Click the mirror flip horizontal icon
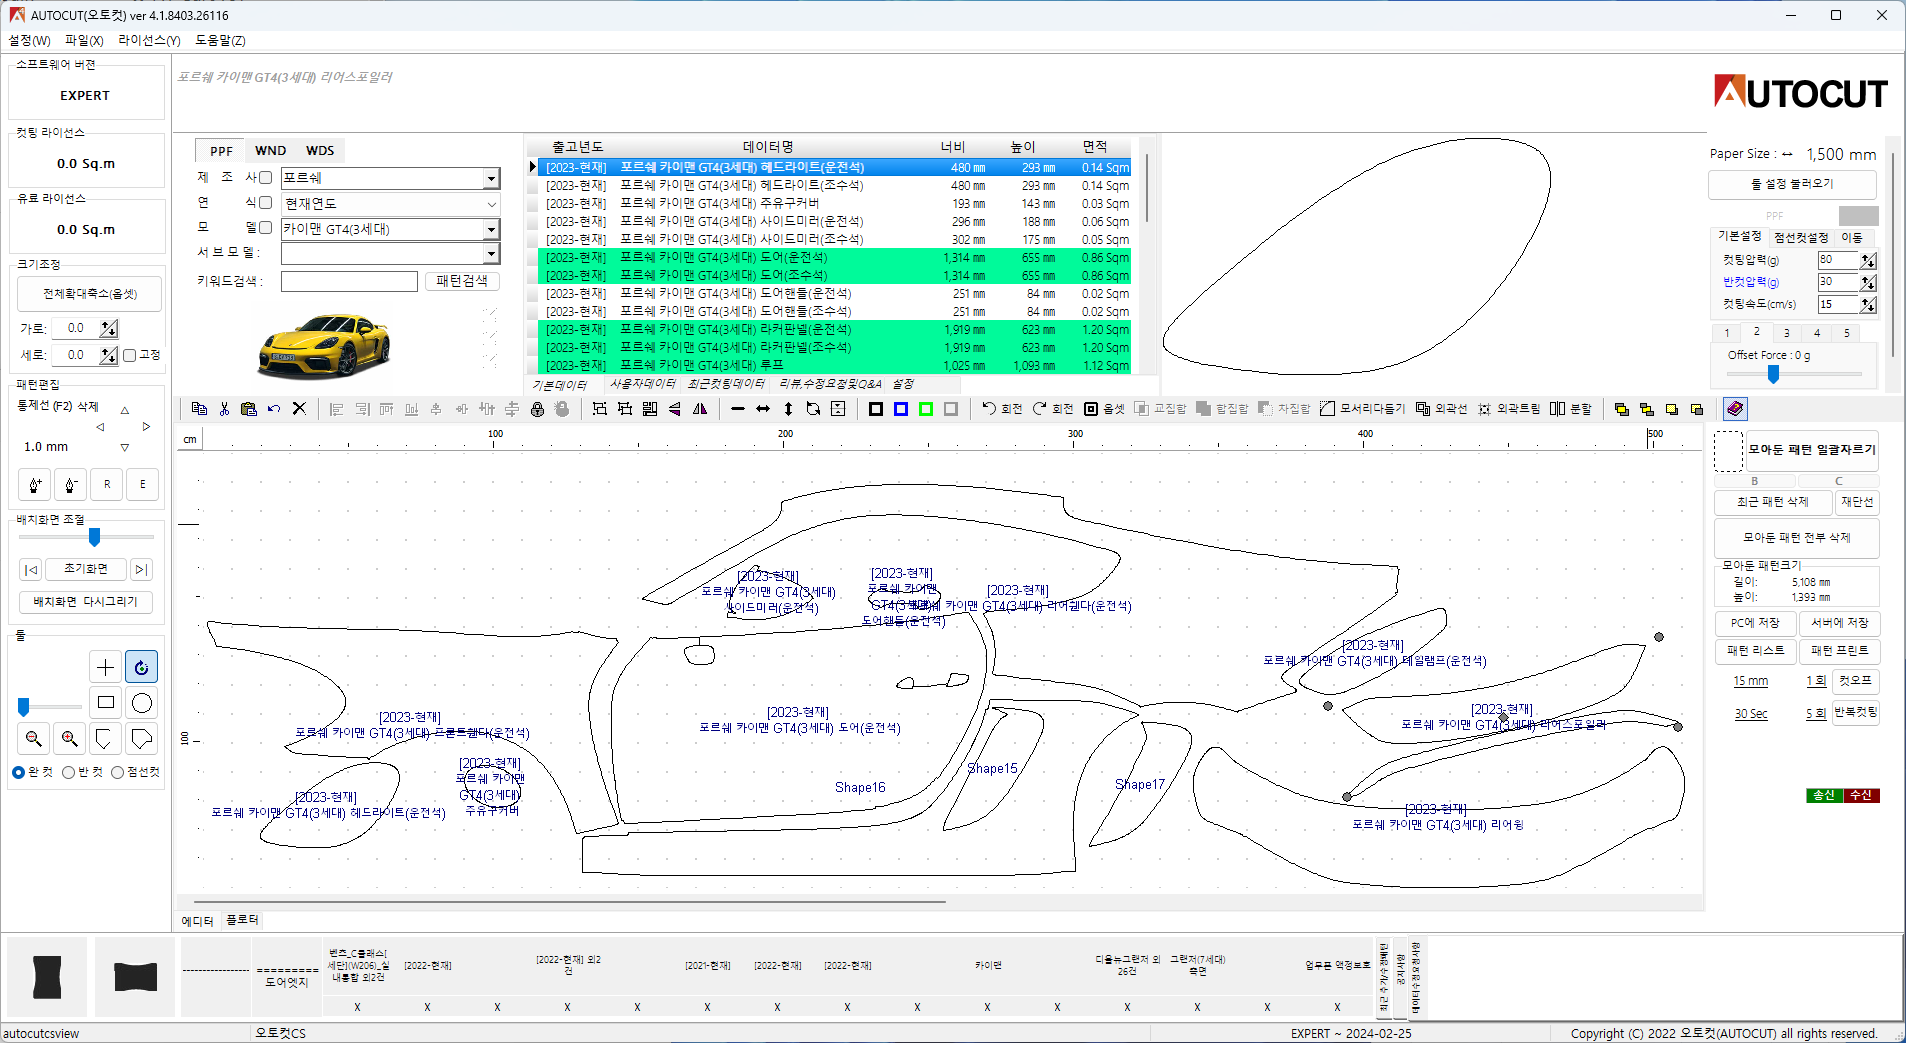Image resolution: width=1906 pixels, height=1043 pixels. (x=700, y=409)
